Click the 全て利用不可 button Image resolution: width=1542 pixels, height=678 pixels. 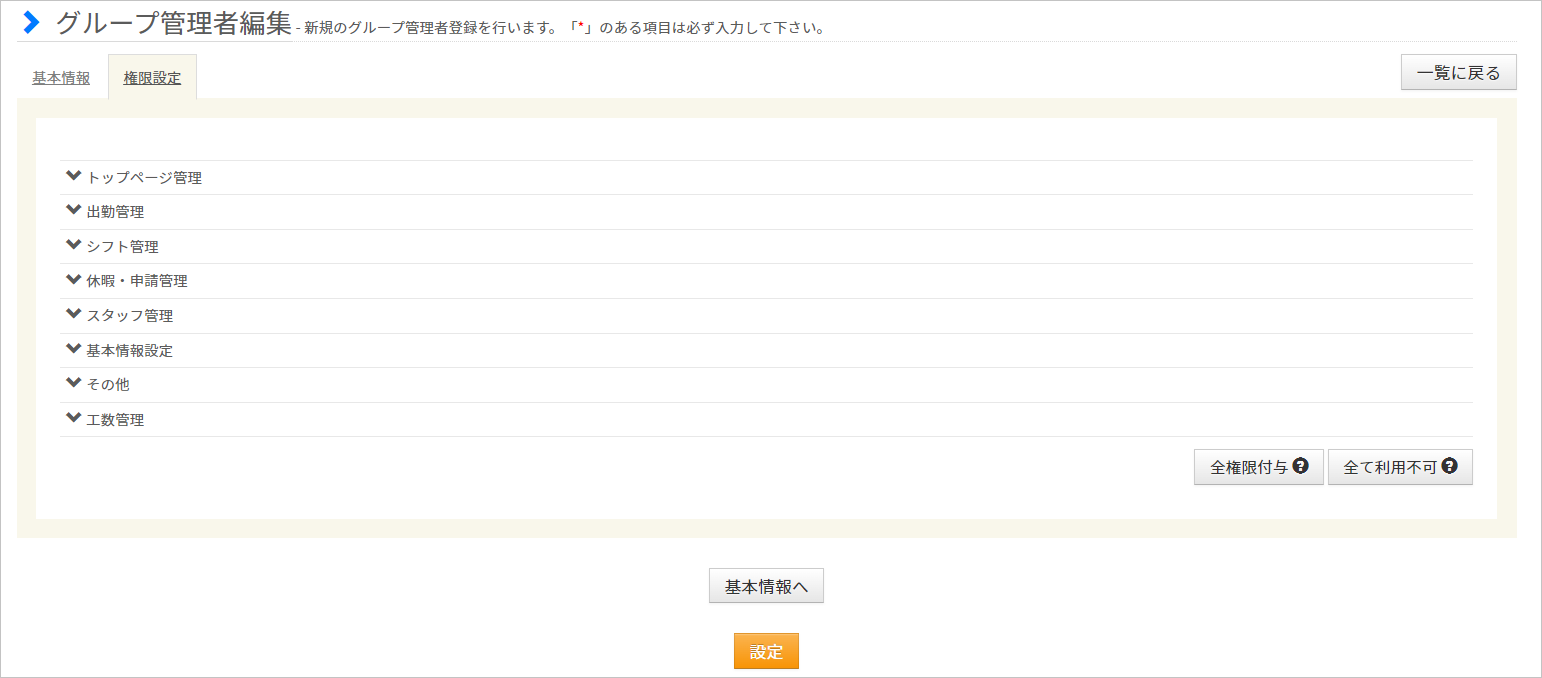pos(1400,467)
